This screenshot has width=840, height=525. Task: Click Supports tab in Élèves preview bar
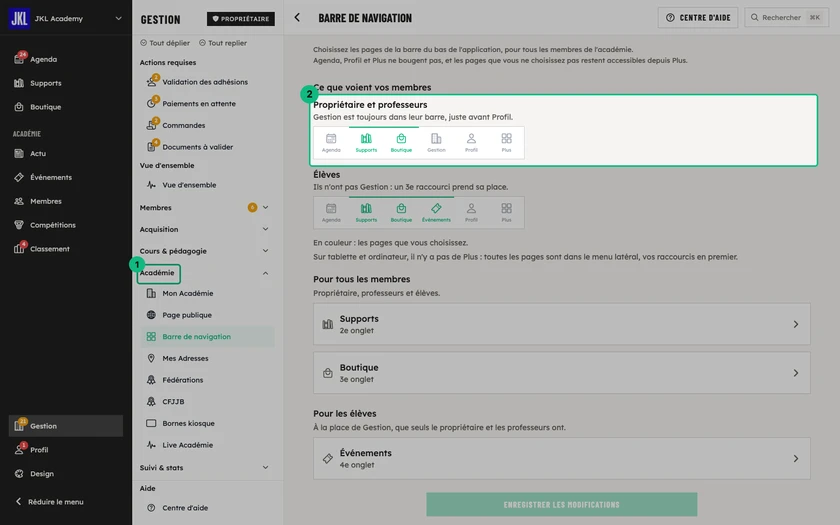pyautogui.click(x=366, y=213)
